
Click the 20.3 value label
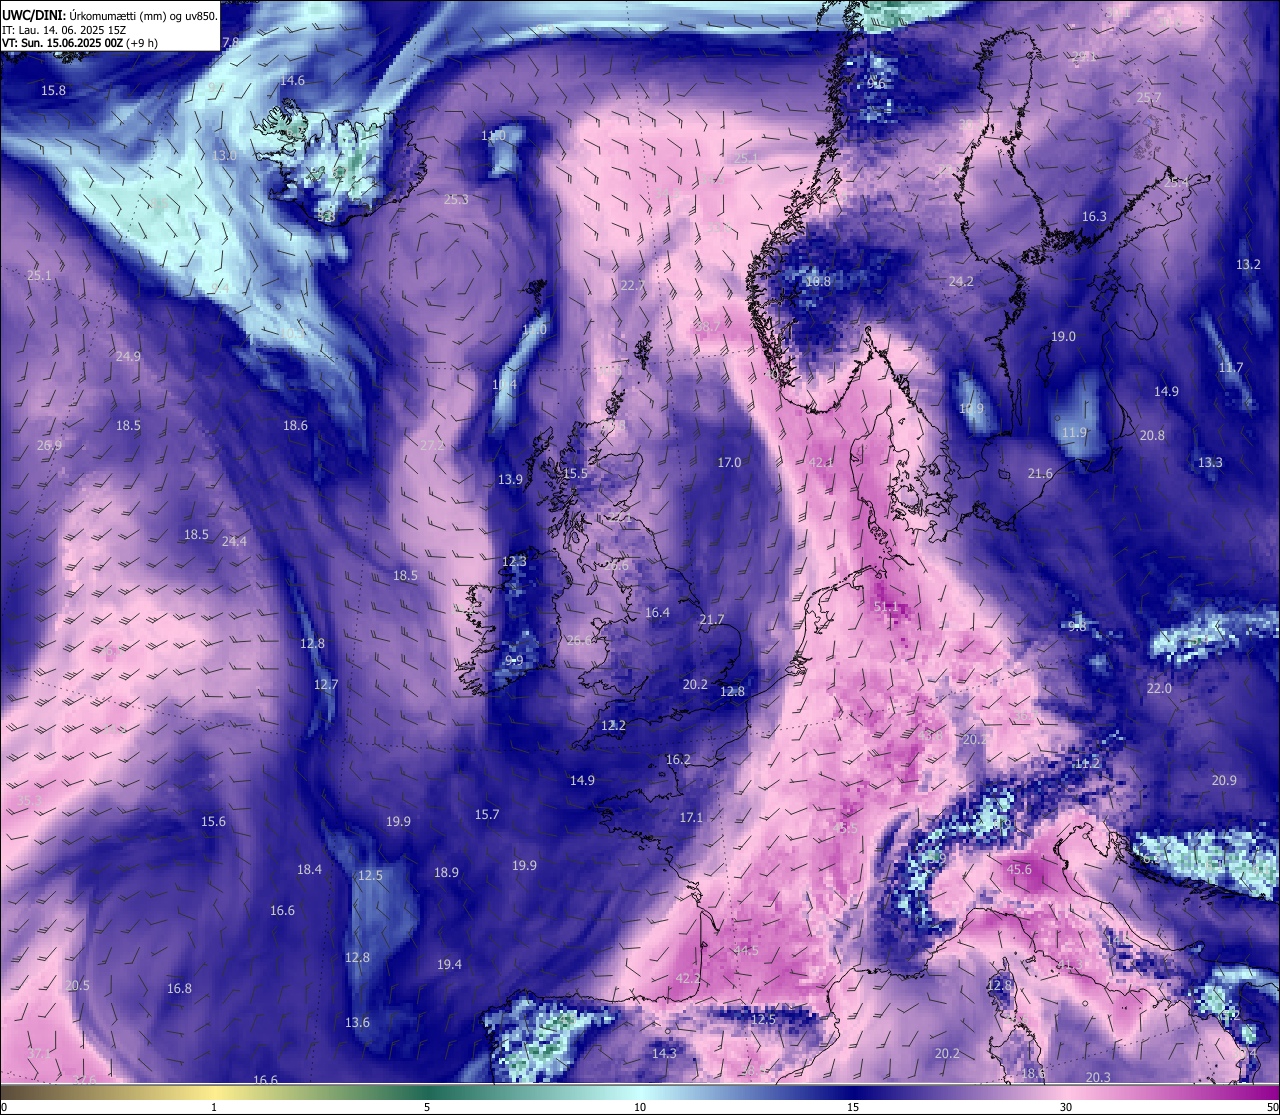tap(1097, 1077)
